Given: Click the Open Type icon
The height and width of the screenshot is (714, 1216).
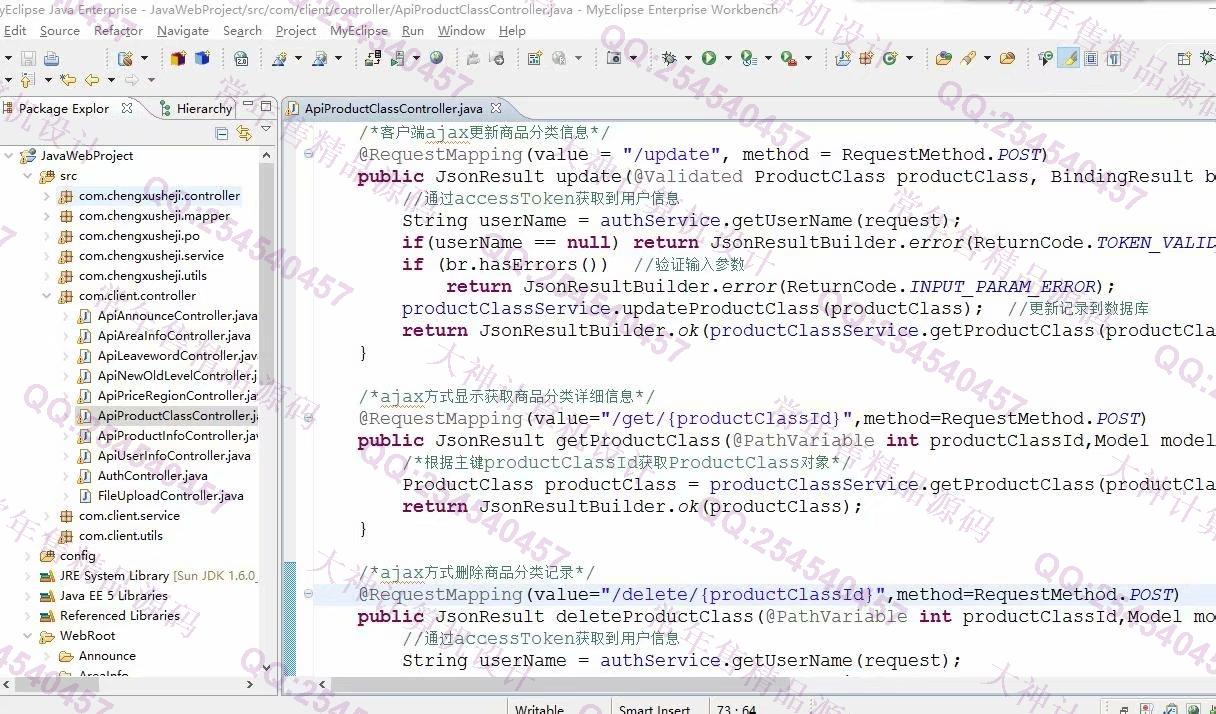Looking at the screenshot, I should click(x=944, y=58).
